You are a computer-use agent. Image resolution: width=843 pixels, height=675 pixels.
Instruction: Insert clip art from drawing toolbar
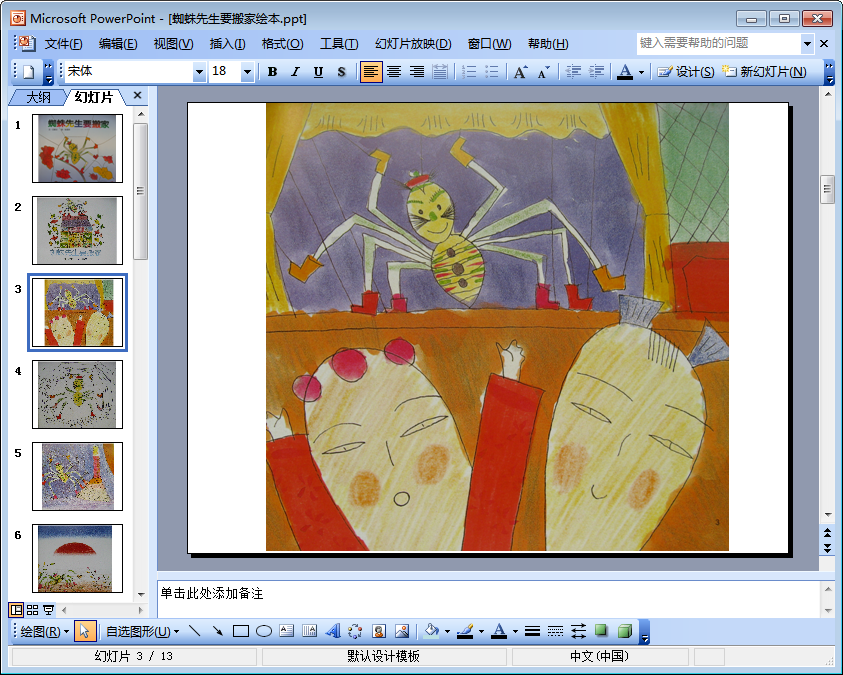(378, 631)
